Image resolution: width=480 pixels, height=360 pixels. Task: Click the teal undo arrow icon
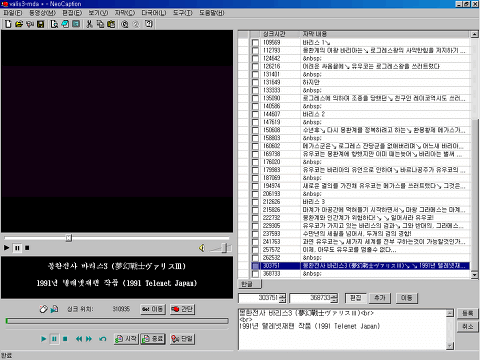point(103,339)
